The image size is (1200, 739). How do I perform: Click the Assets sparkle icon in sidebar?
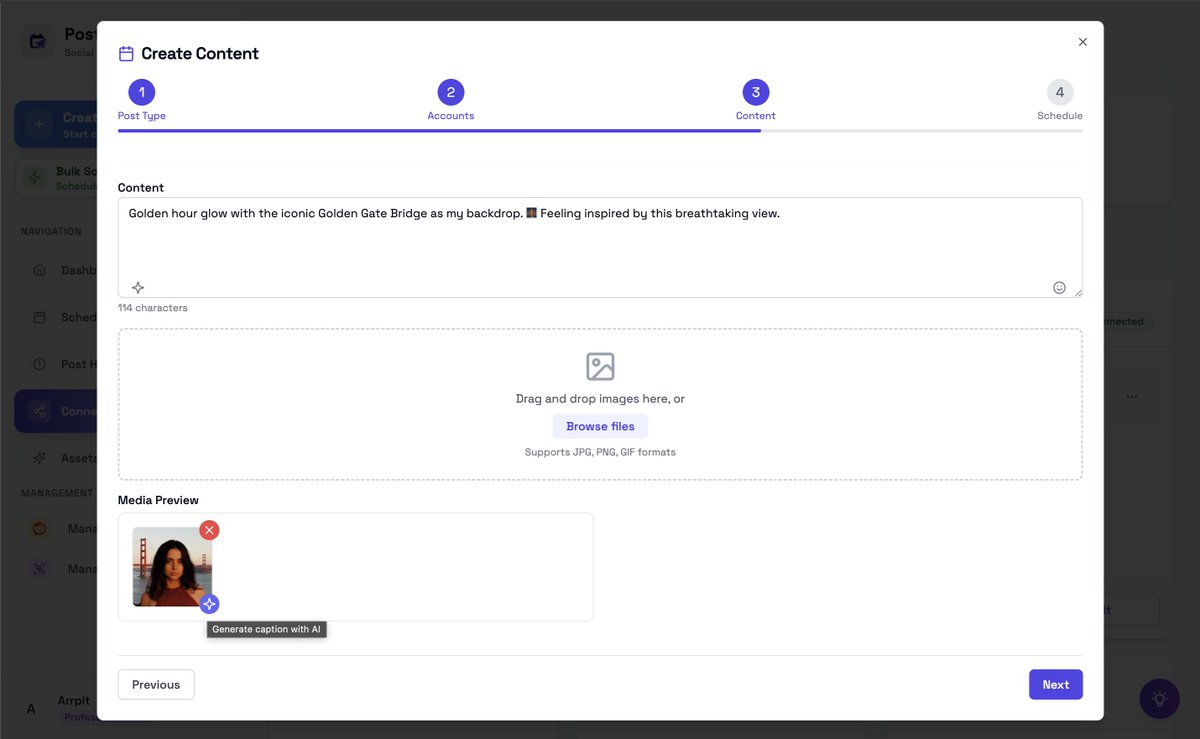[38, 458]
